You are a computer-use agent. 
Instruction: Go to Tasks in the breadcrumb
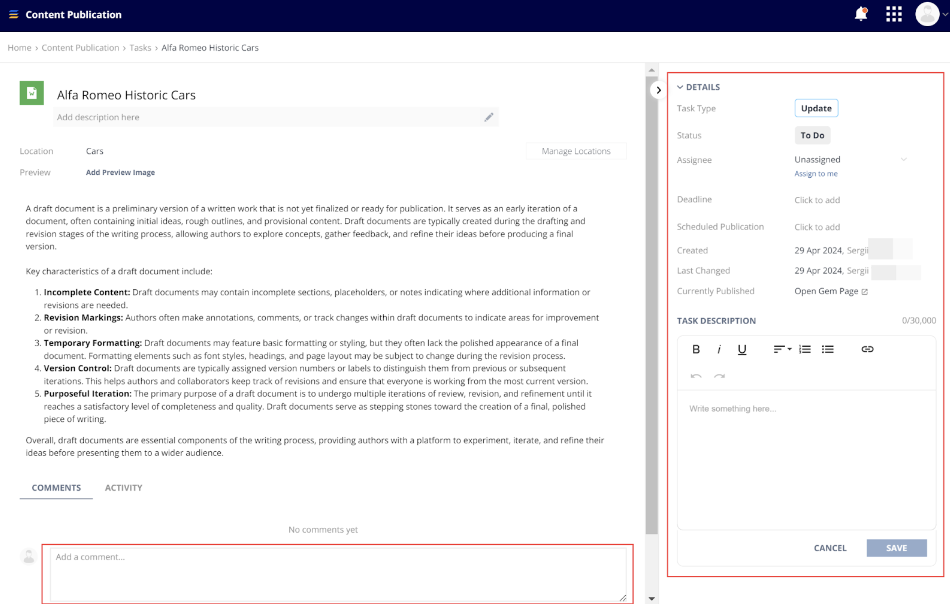(x=141, y=48)
